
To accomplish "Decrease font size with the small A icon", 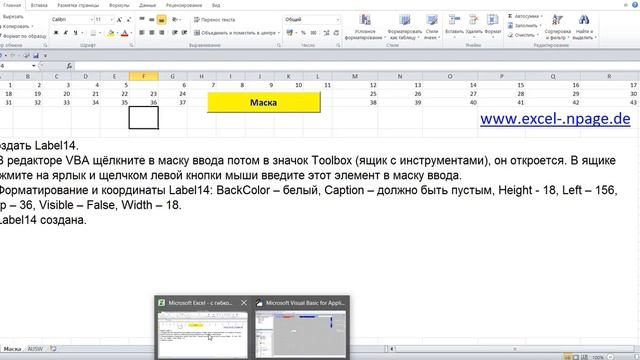I will point(129,20).
